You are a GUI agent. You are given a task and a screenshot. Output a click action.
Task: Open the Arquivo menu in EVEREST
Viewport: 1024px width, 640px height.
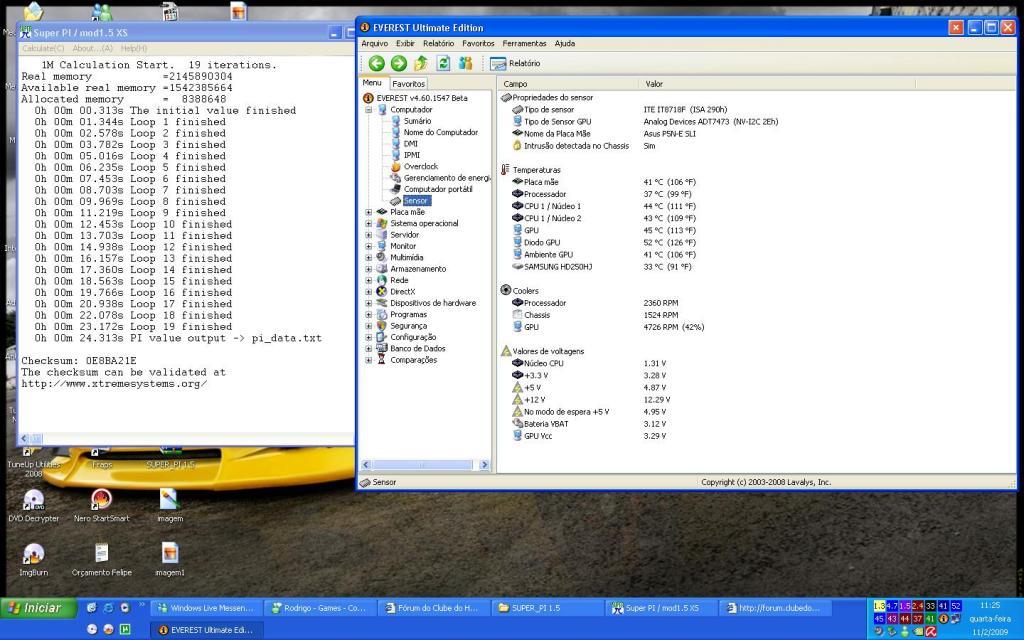(374, 43)
